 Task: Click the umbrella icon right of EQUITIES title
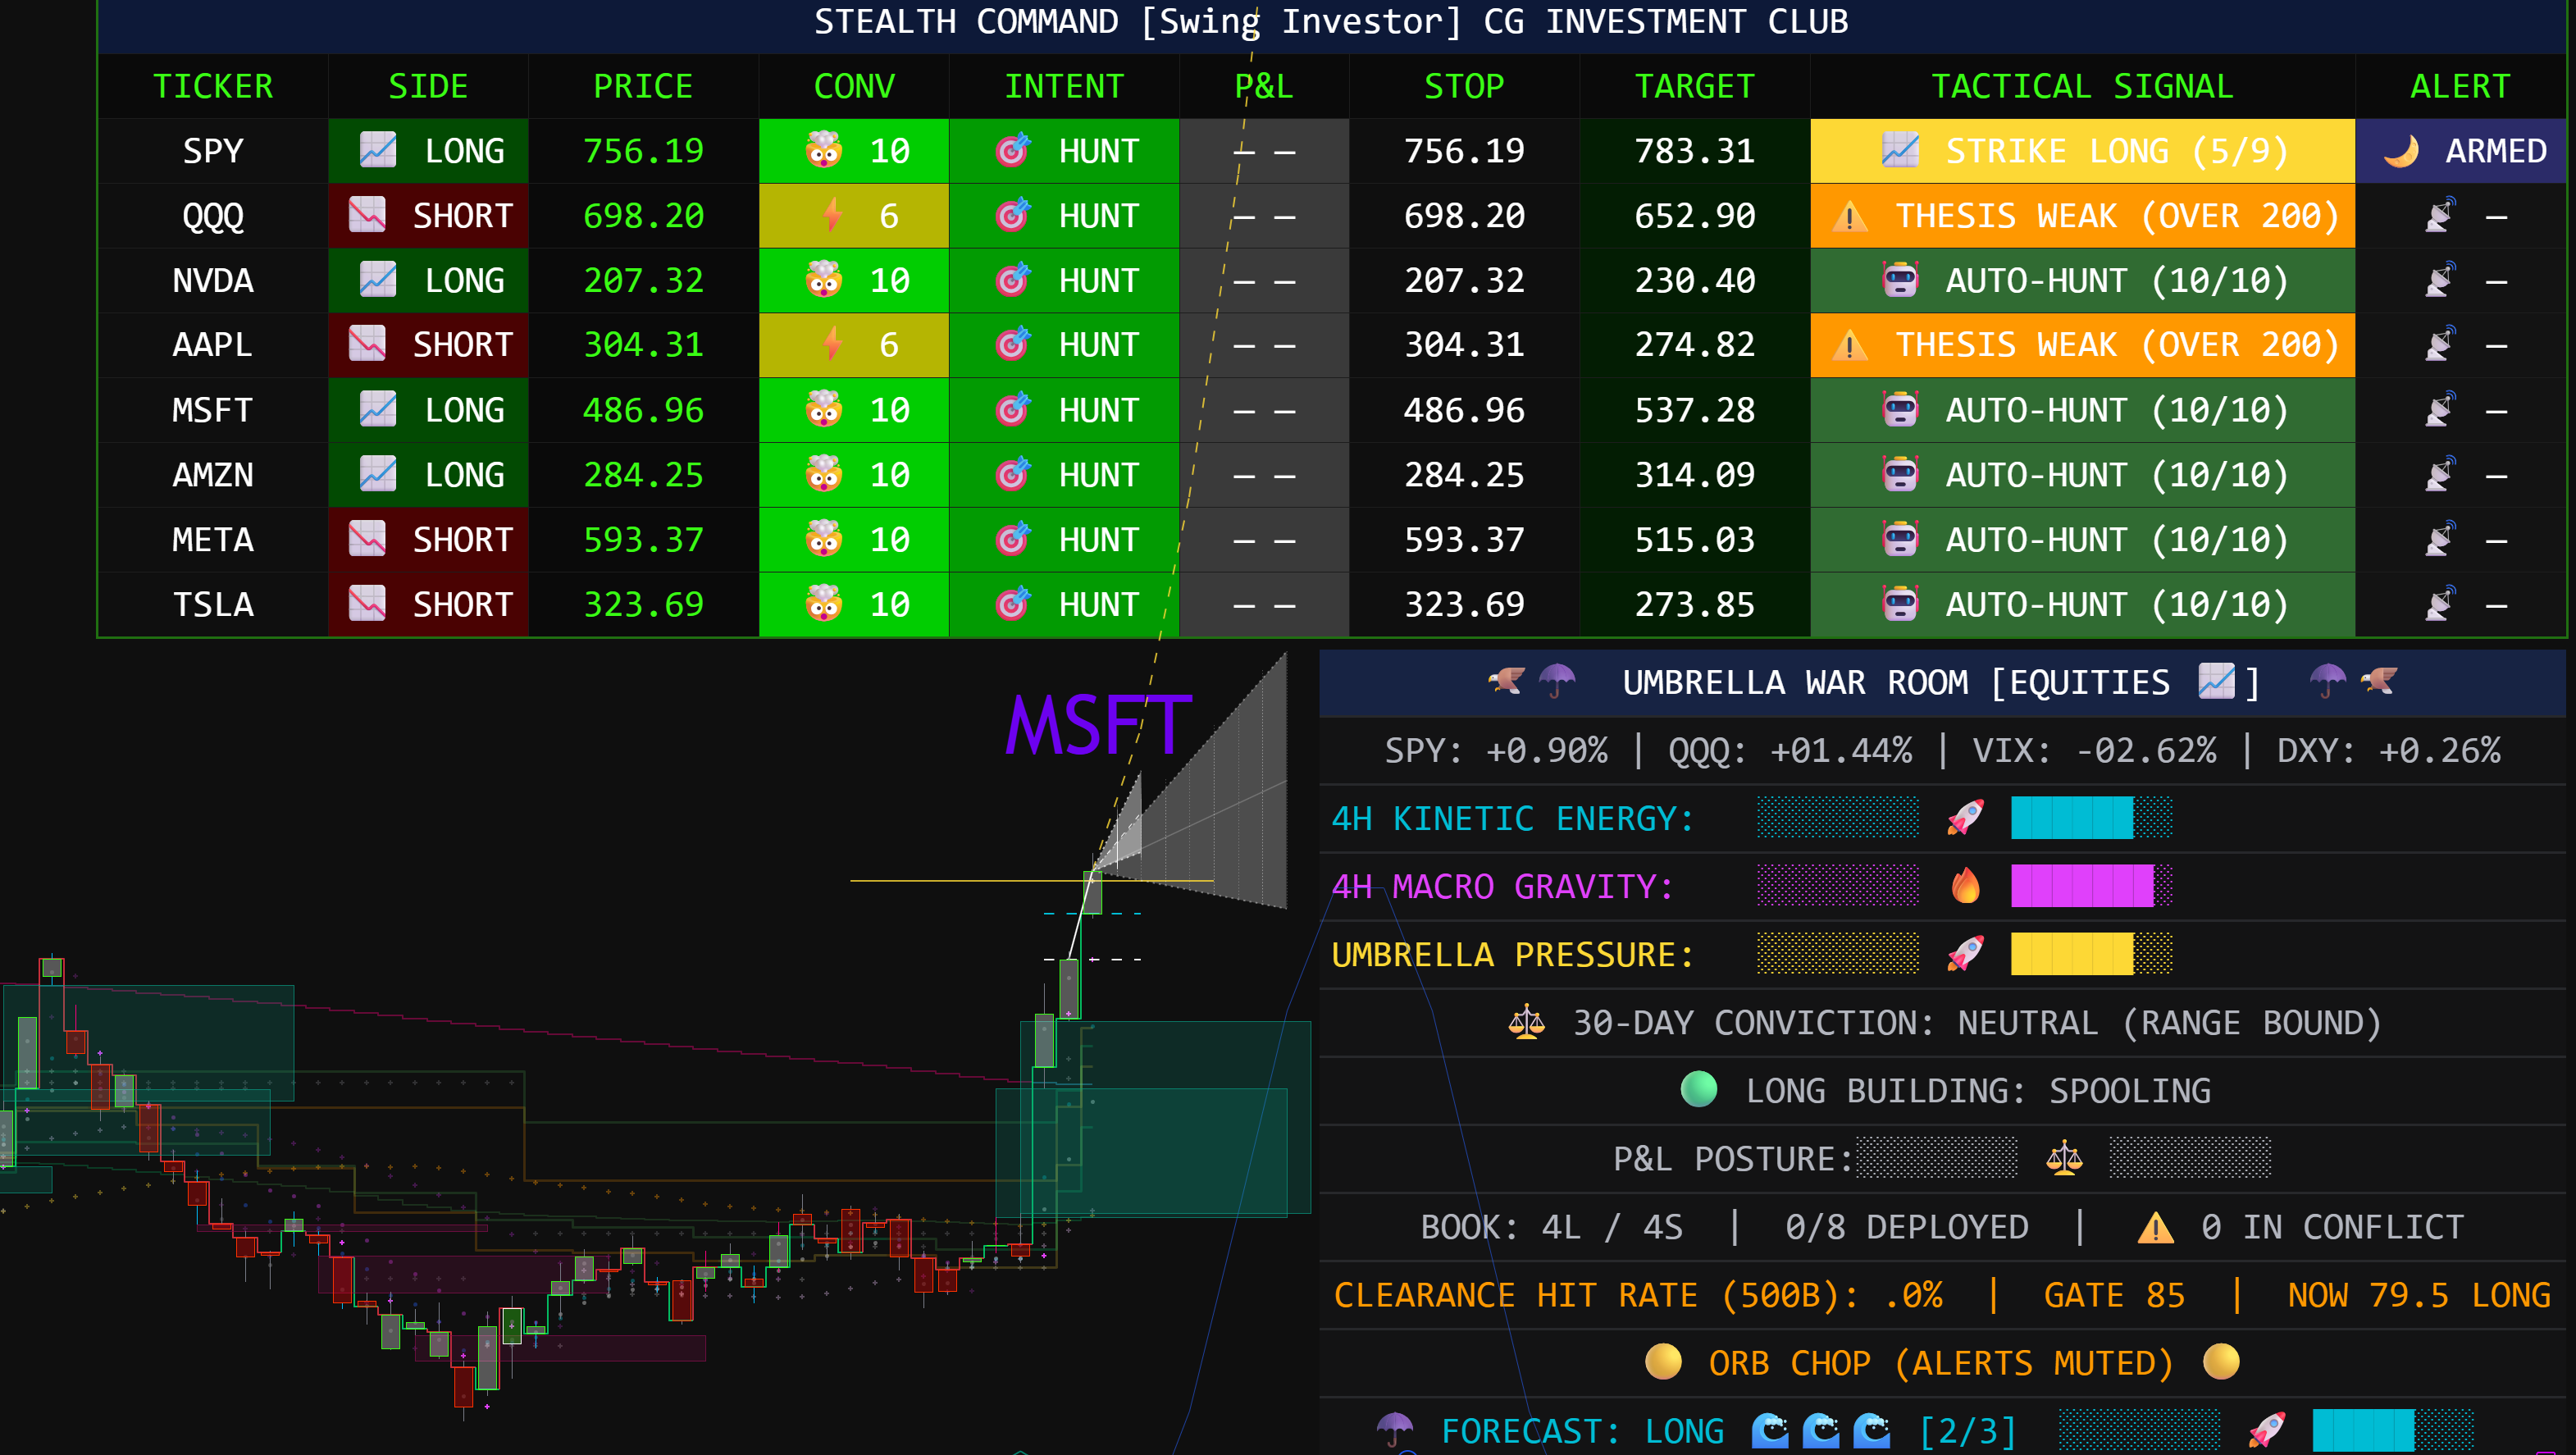[2328, 682]
